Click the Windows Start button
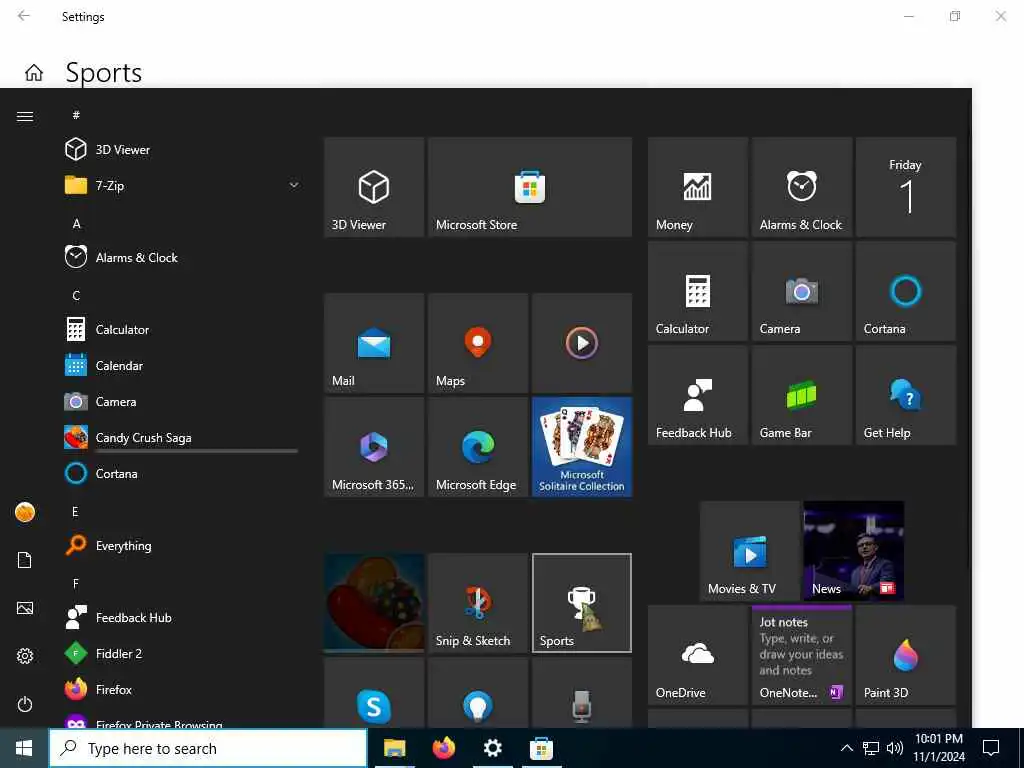This screenshot has height=768, width=1024. (24, 748)
